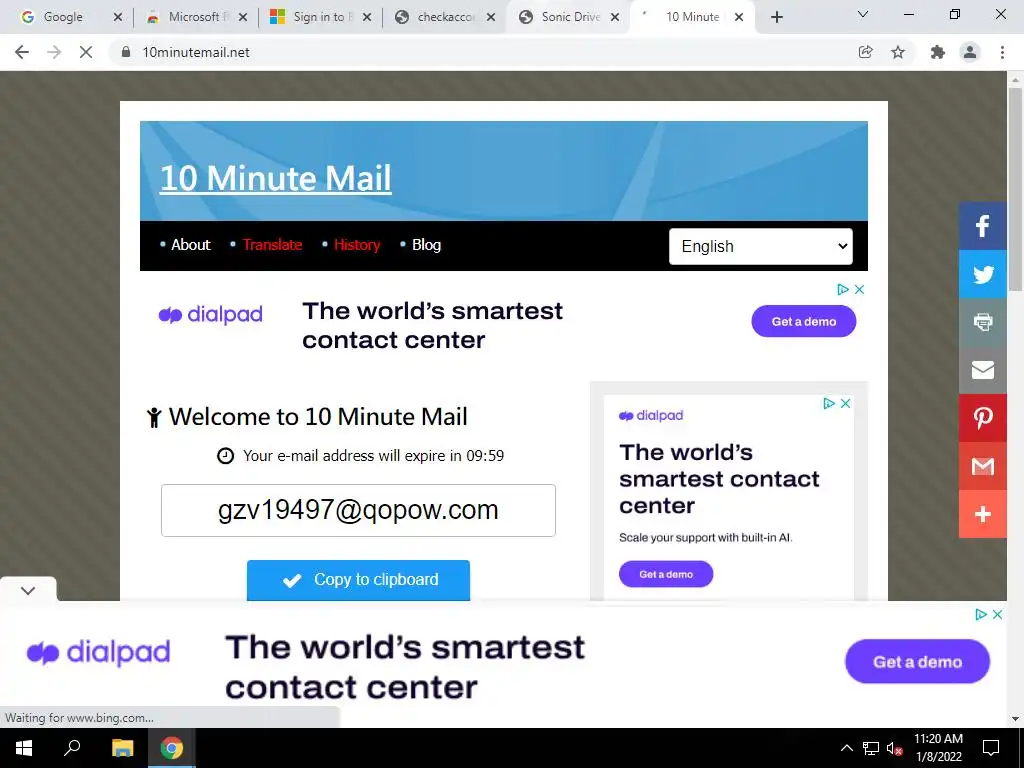This screenshot has height=768, width=1024.
Task: Open the Translate menu item
Action: 272,245
